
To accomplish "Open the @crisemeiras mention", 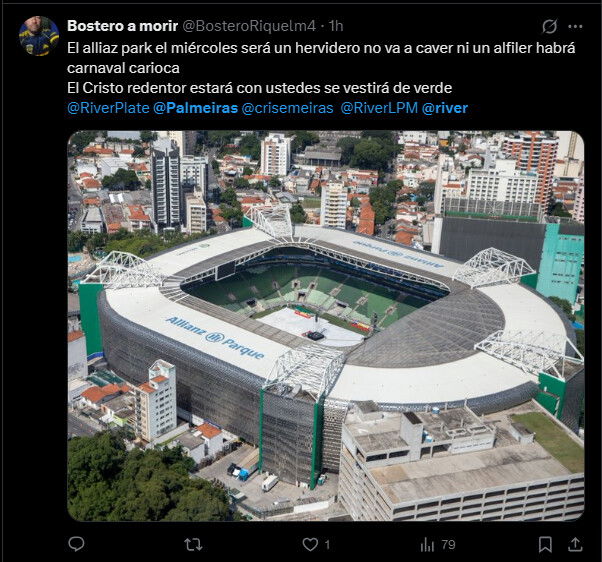I will [288, 108].
